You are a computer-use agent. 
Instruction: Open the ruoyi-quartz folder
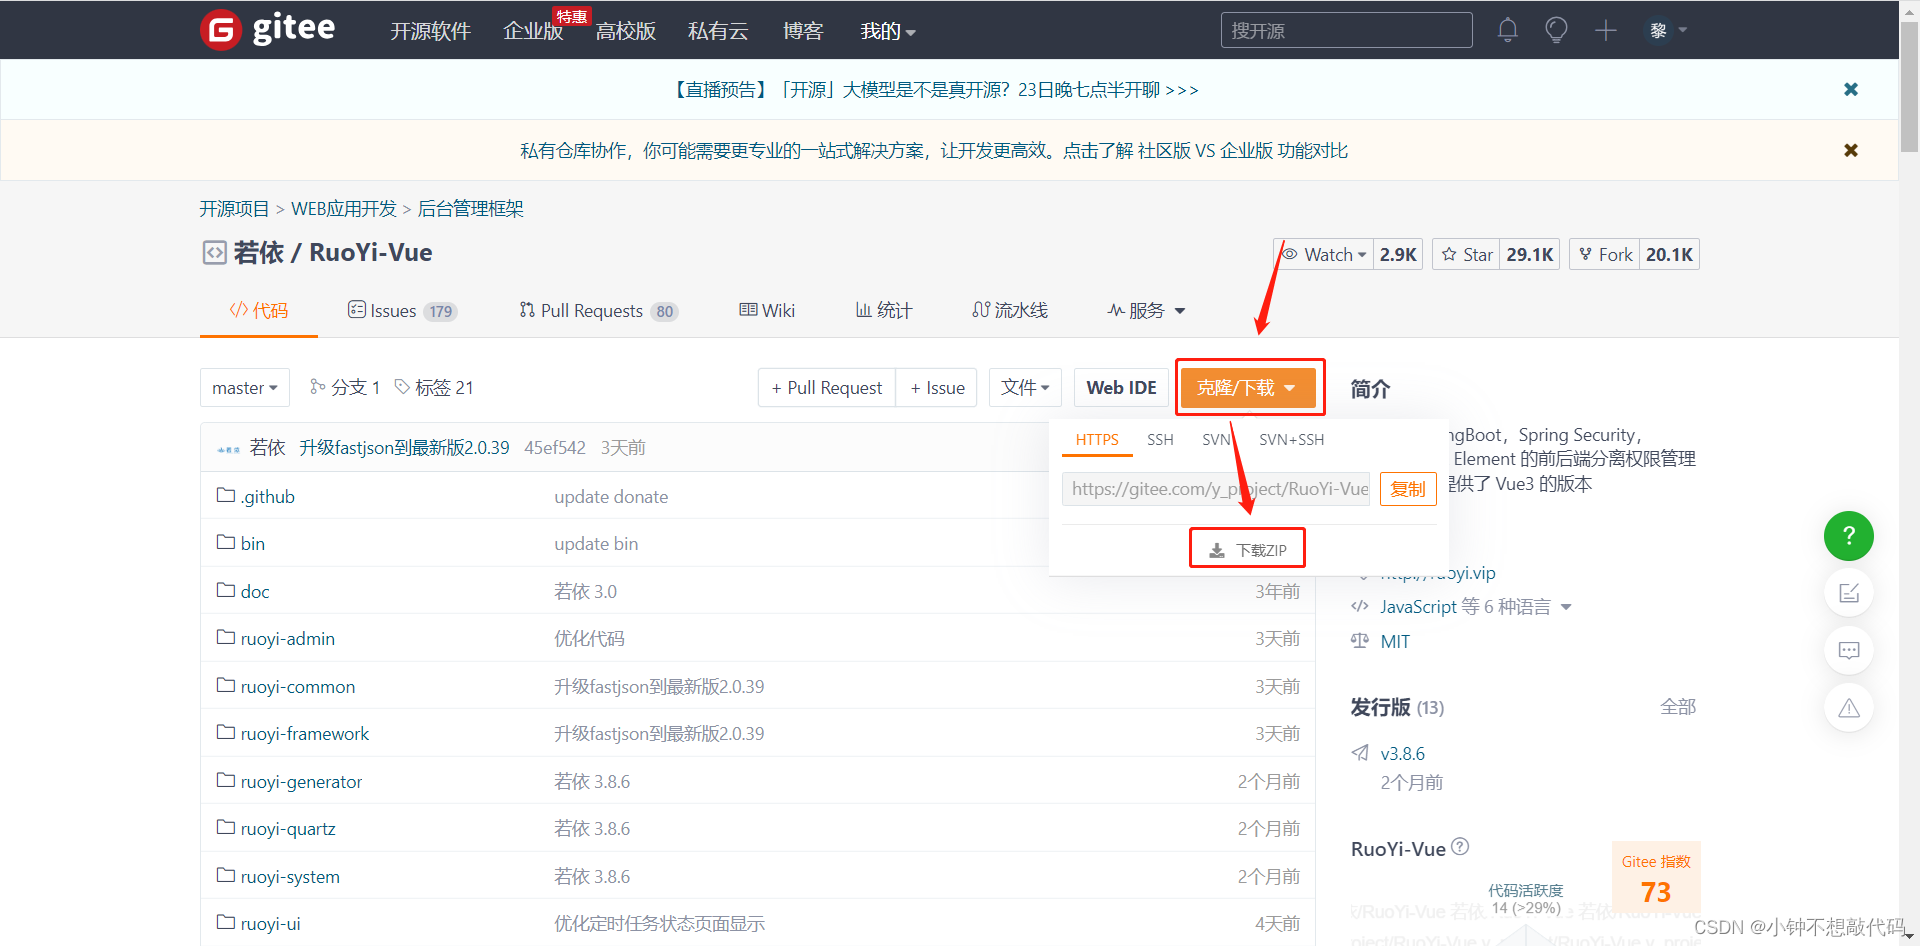coord(288,828)
